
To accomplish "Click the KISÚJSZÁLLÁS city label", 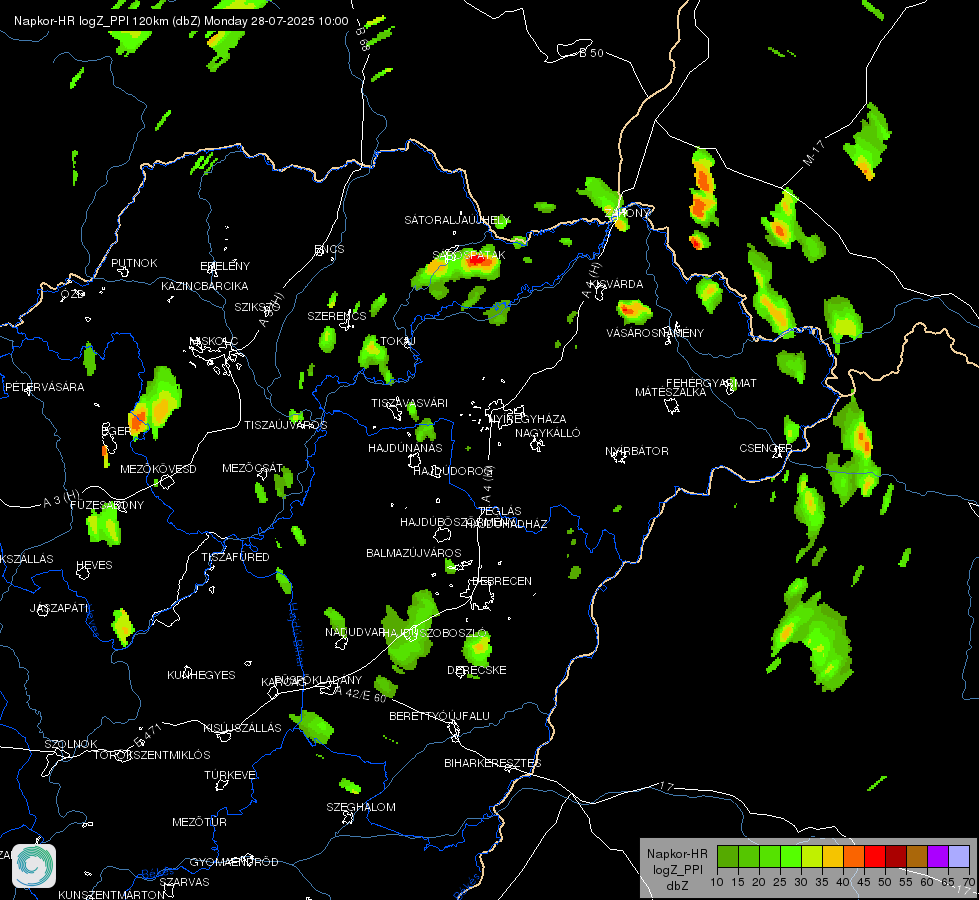I will 242,728.
